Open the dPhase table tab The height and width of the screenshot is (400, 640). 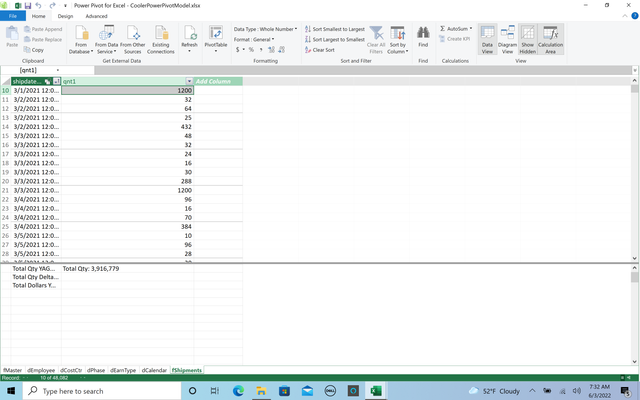(x=96, y=370)
